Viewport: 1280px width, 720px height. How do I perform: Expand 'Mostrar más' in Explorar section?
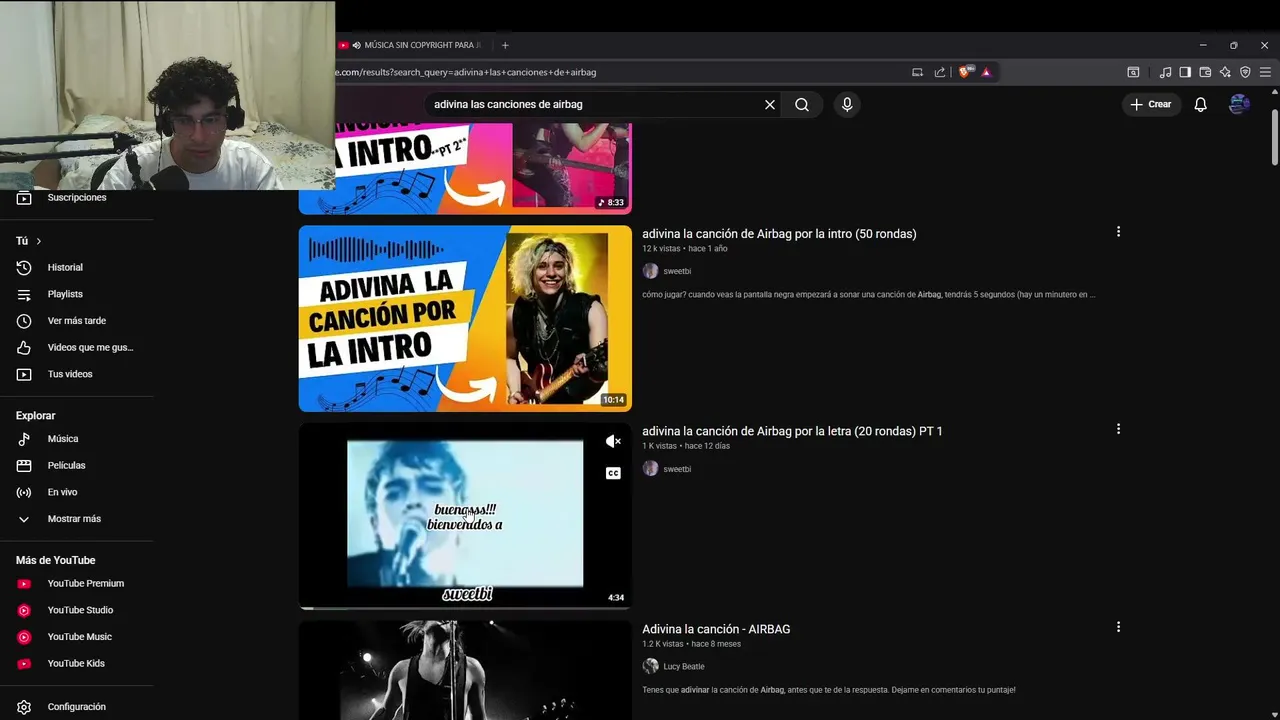[76, 519]
